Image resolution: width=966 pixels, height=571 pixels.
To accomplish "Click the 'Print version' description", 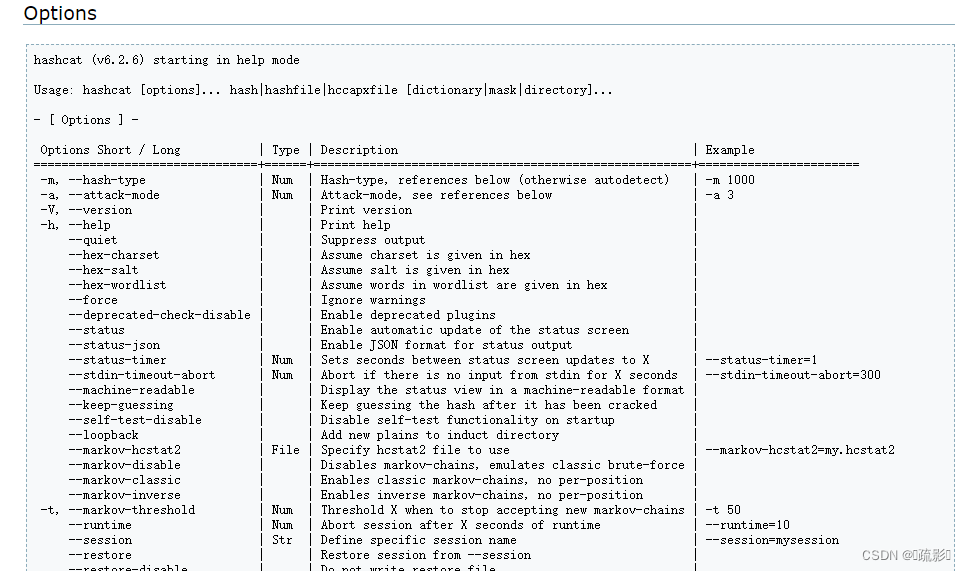I will [x=366, y=210].
